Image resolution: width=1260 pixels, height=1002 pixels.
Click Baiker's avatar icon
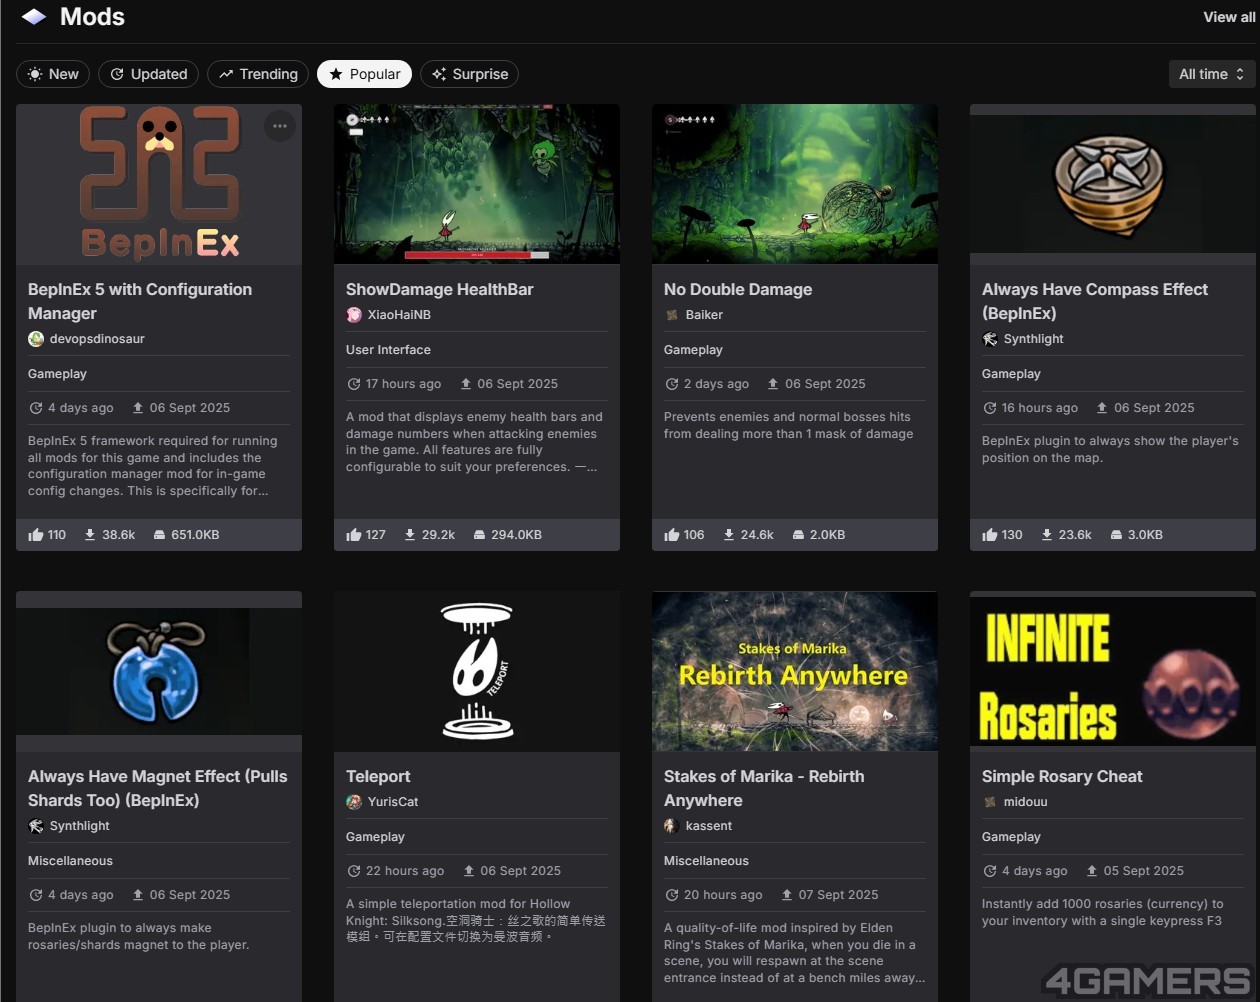pos(672,315)
